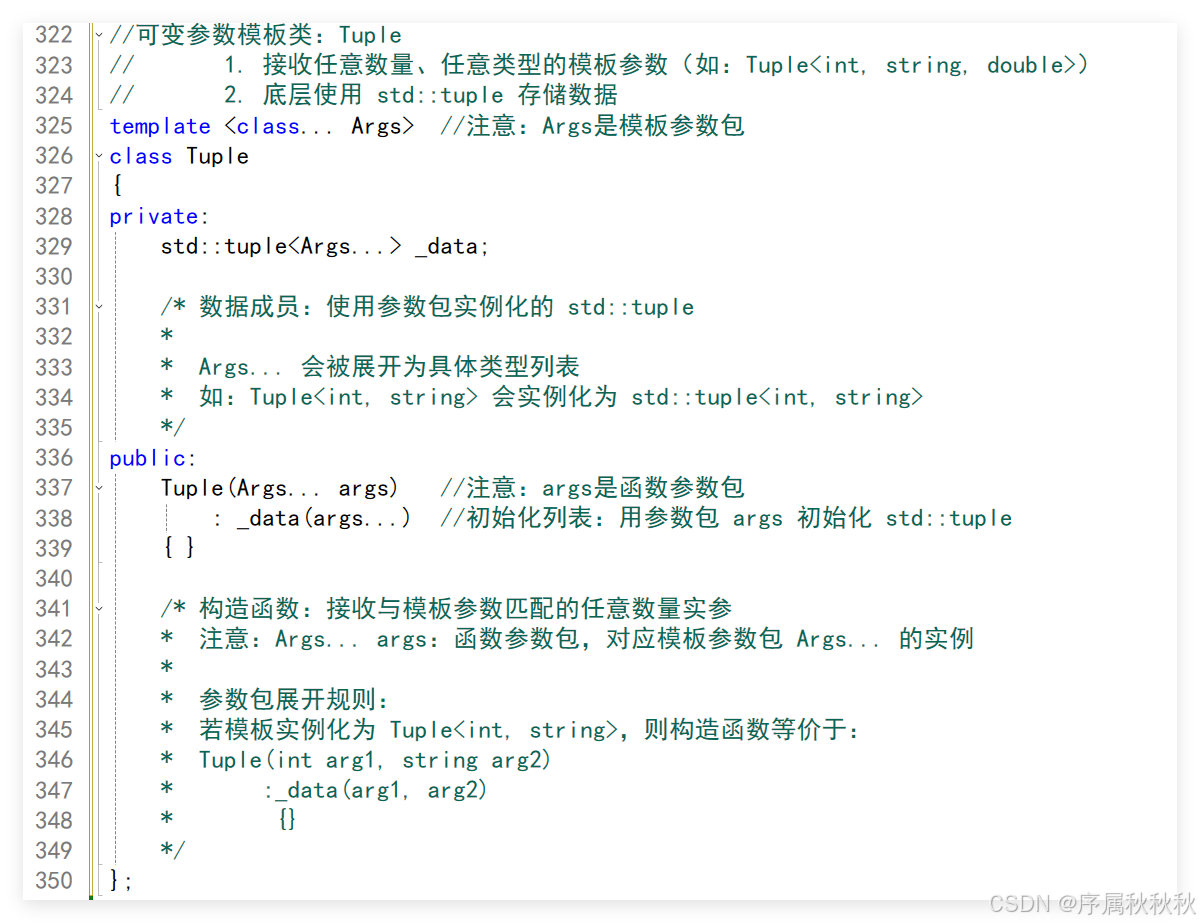Collapse the class Tuple fold at line 326
This screenshot has width=1200, height=923.
pos(98,156)
